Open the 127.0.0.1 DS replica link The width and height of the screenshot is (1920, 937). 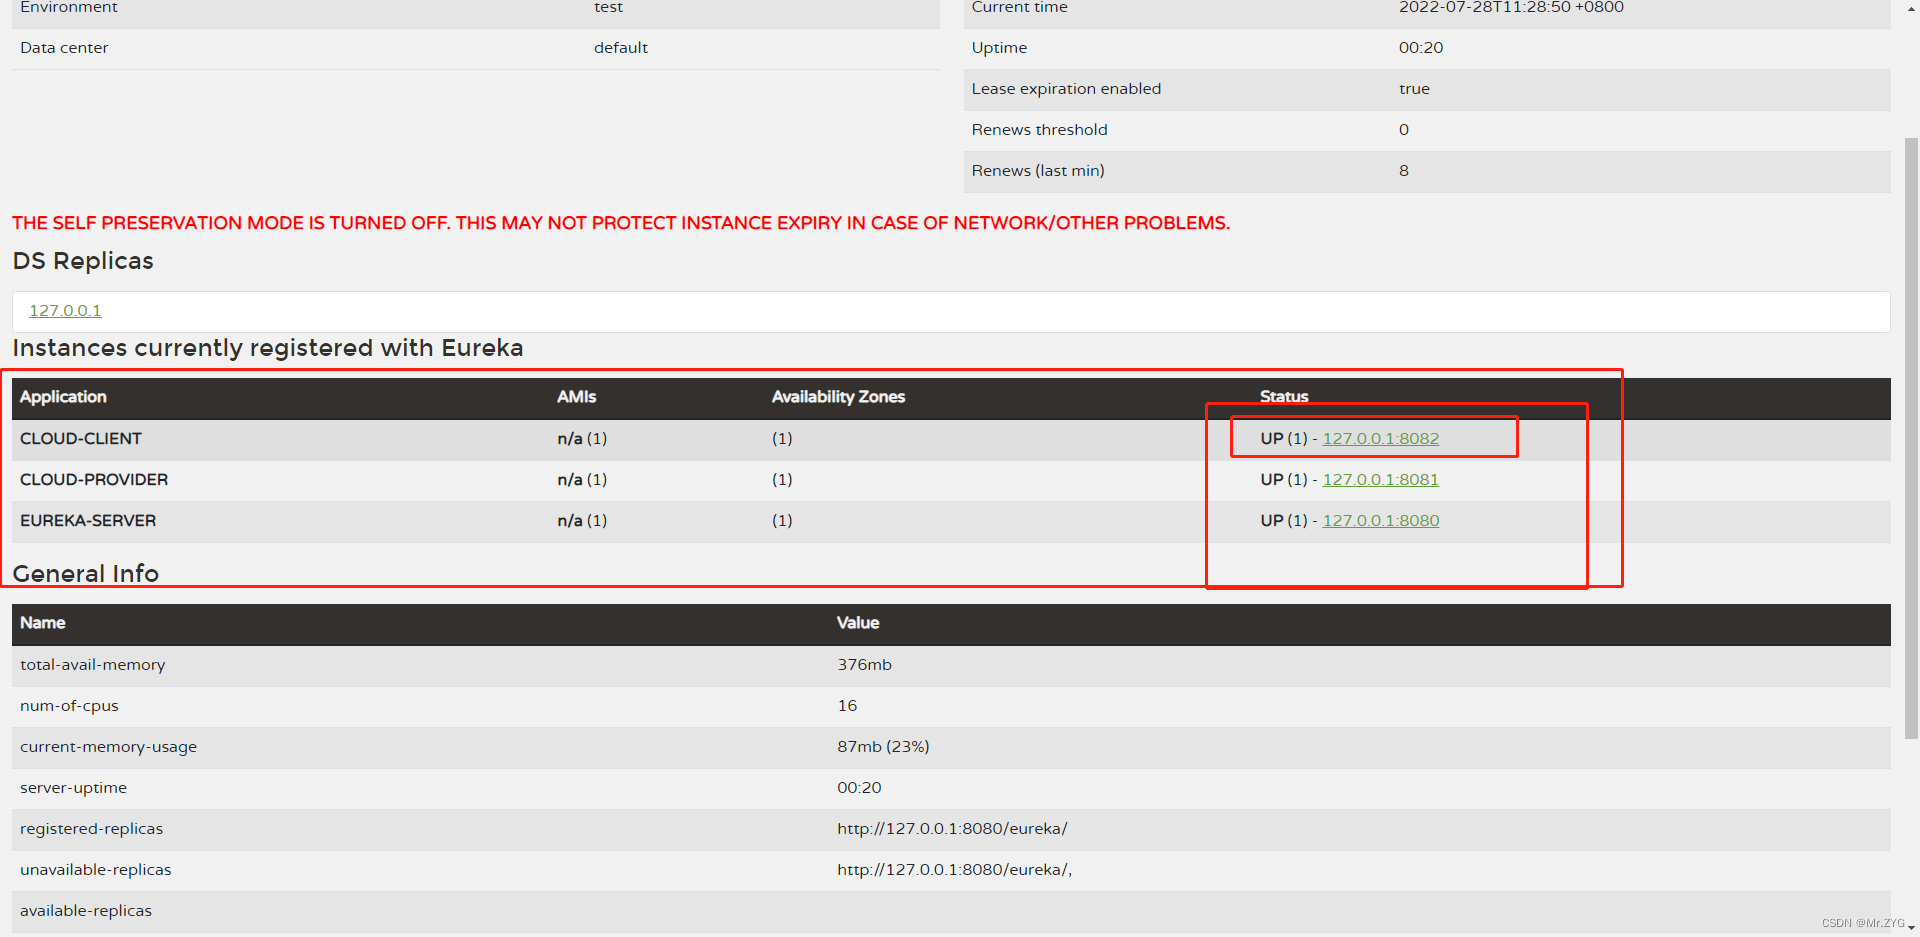point(65,311)
